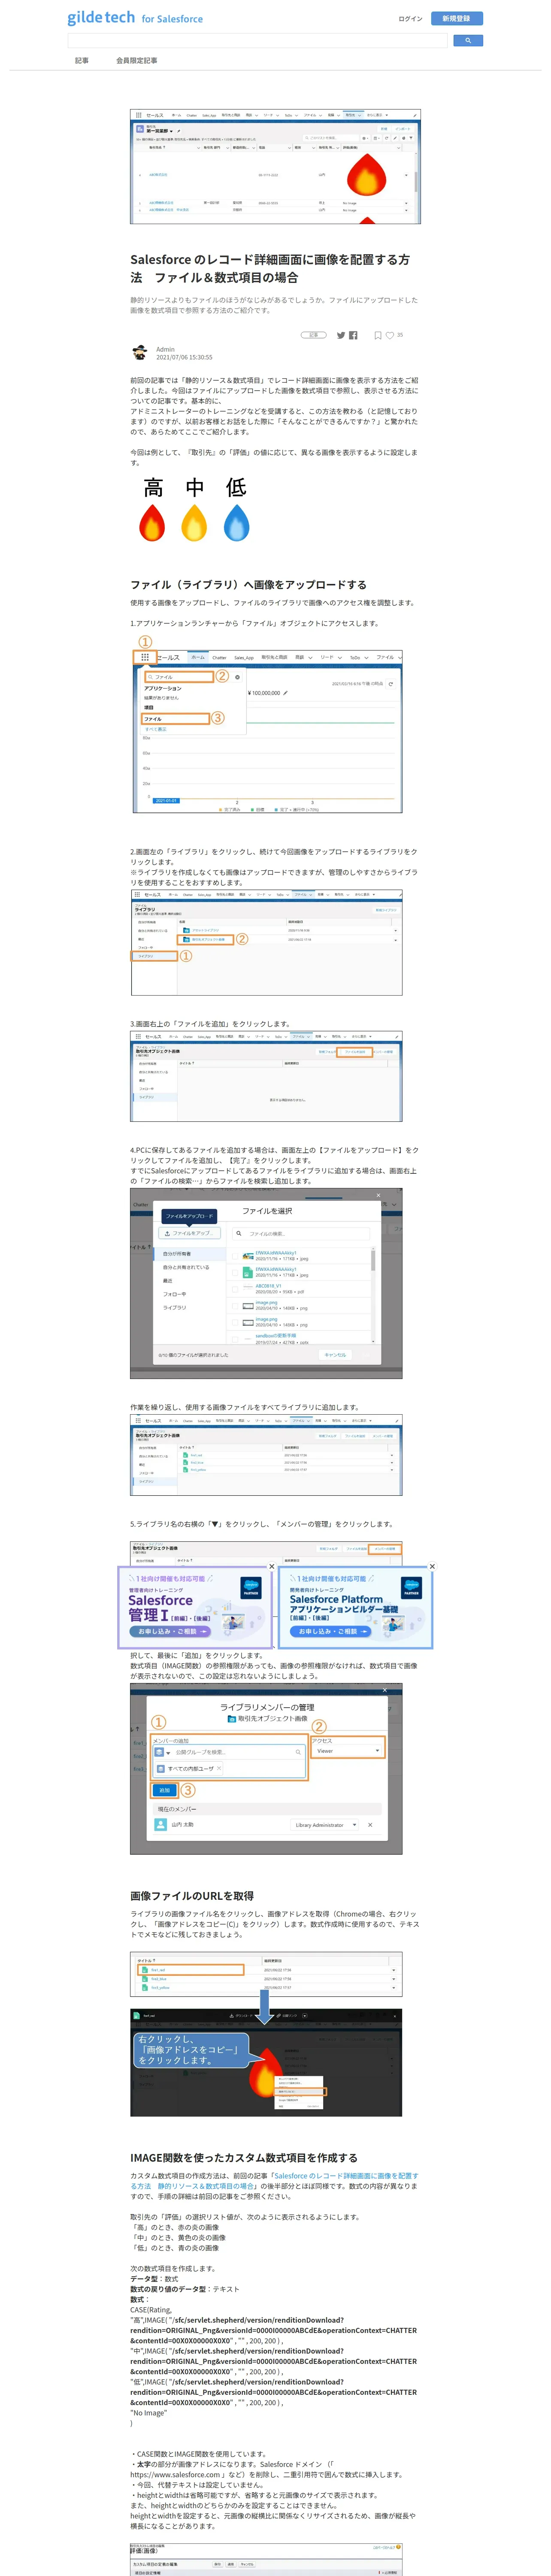551x2576 pixels.
Task: Bookmark this article with the bookmark icon
Action: point(377,335)
